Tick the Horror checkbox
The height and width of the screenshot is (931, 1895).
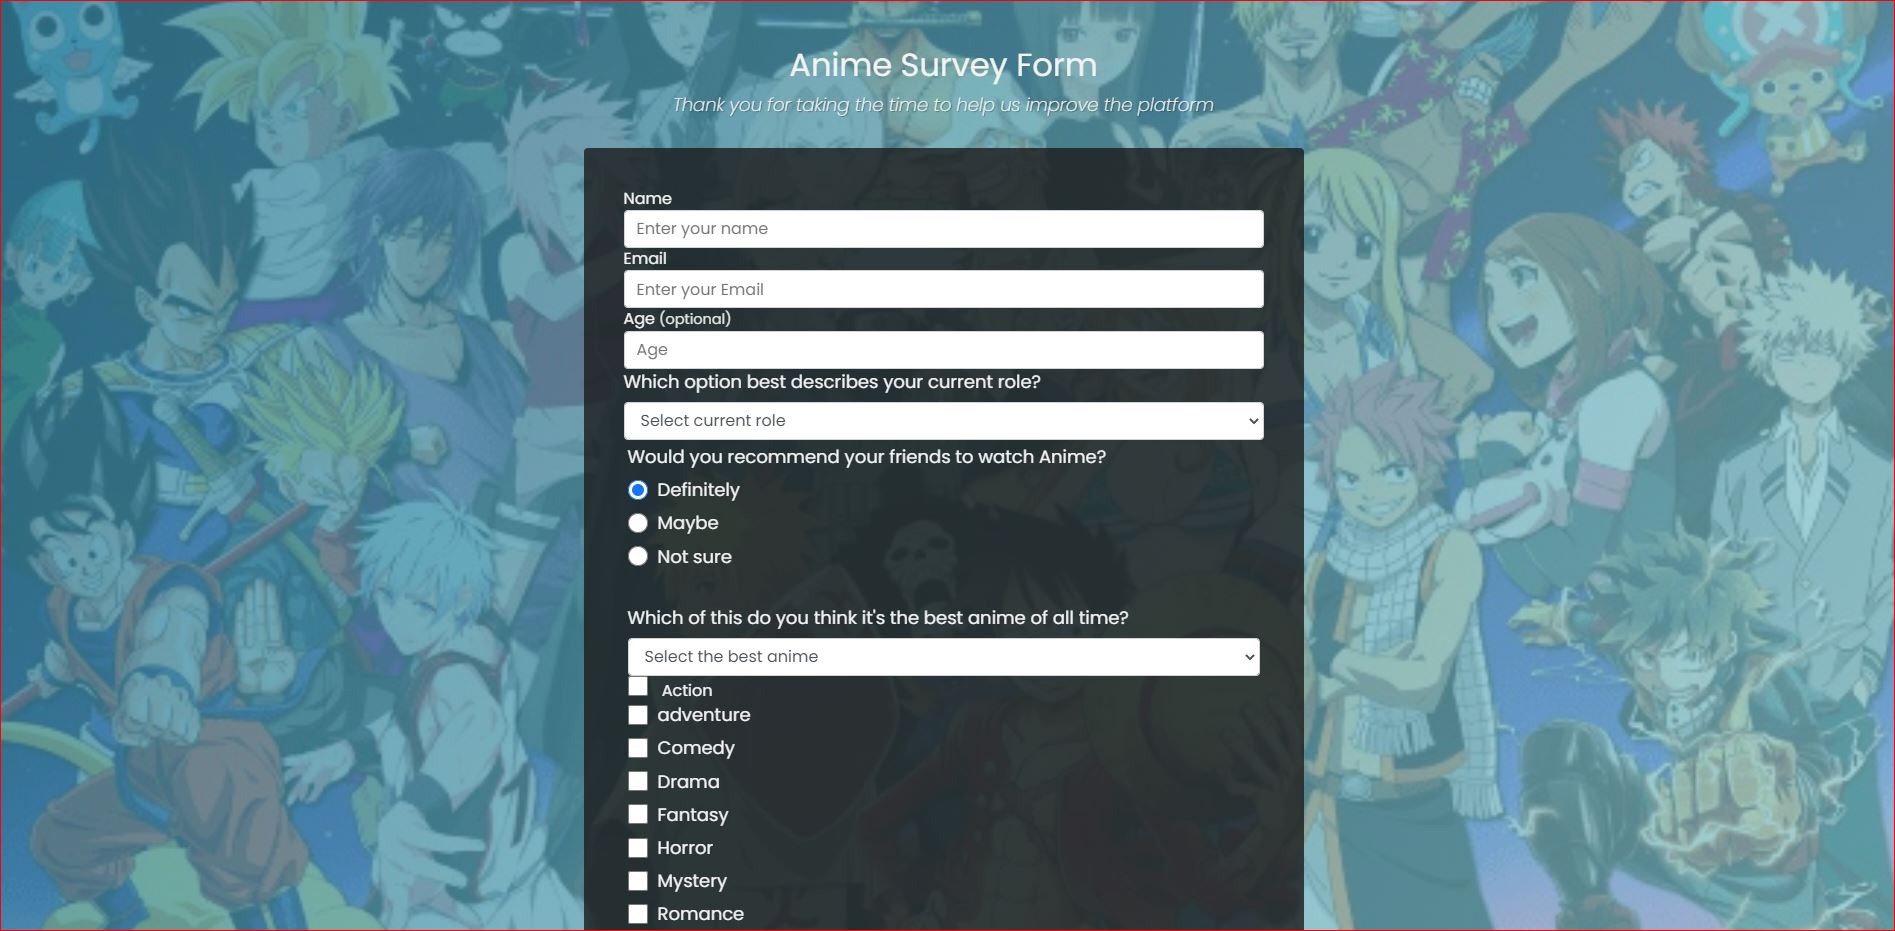tap(638, 848)
